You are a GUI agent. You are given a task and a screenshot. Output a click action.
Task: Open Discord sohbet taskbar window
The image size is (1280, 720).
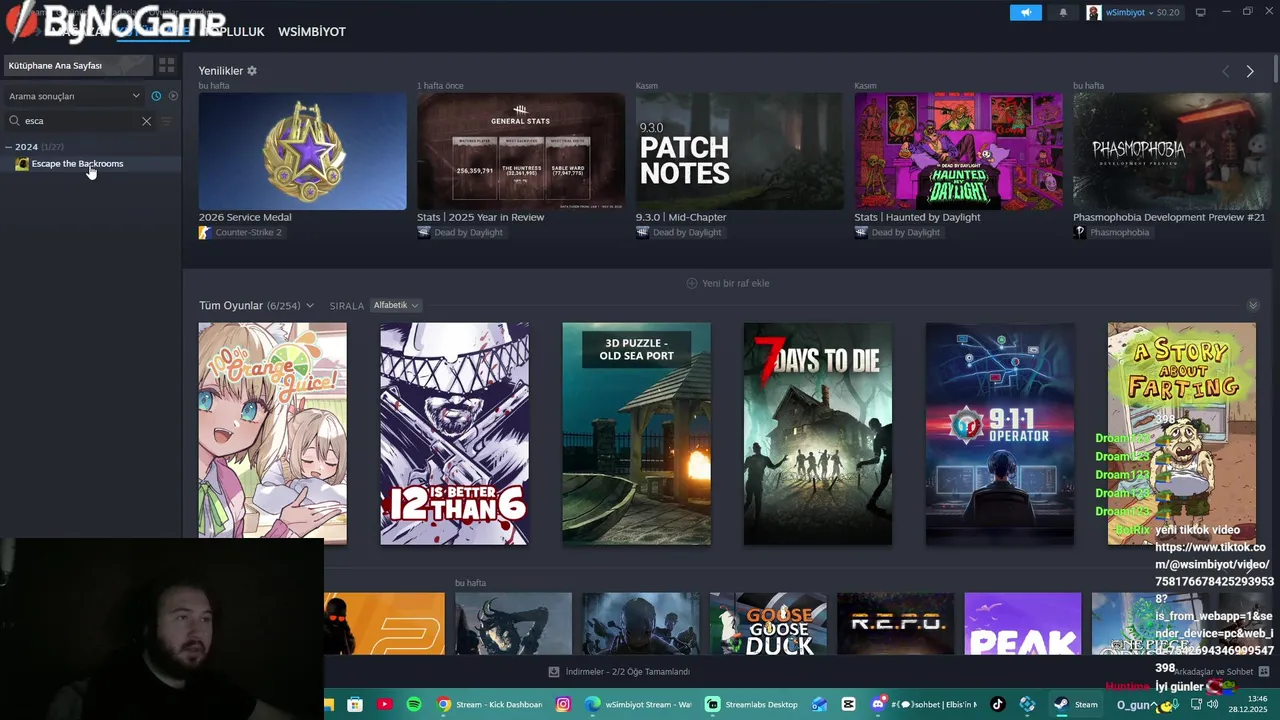point(925,704)
